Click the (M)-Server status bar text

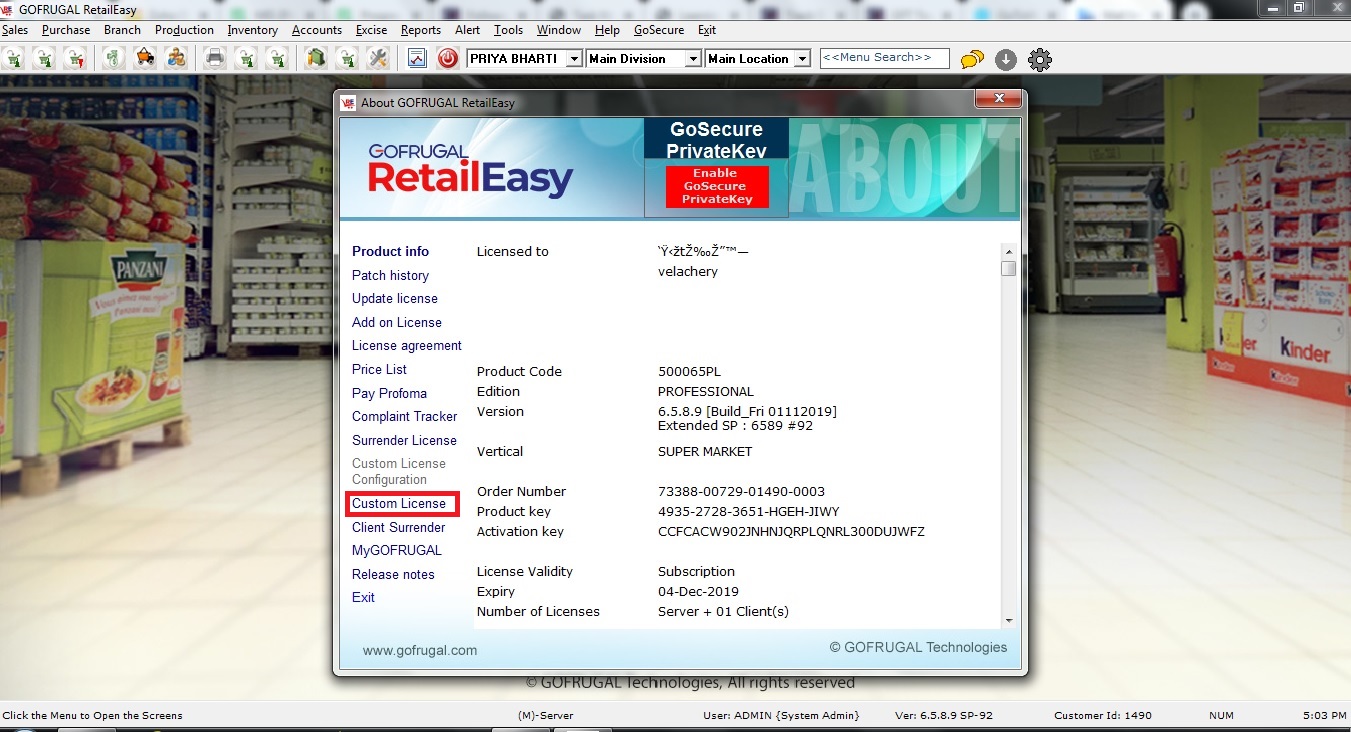(545, 715)
